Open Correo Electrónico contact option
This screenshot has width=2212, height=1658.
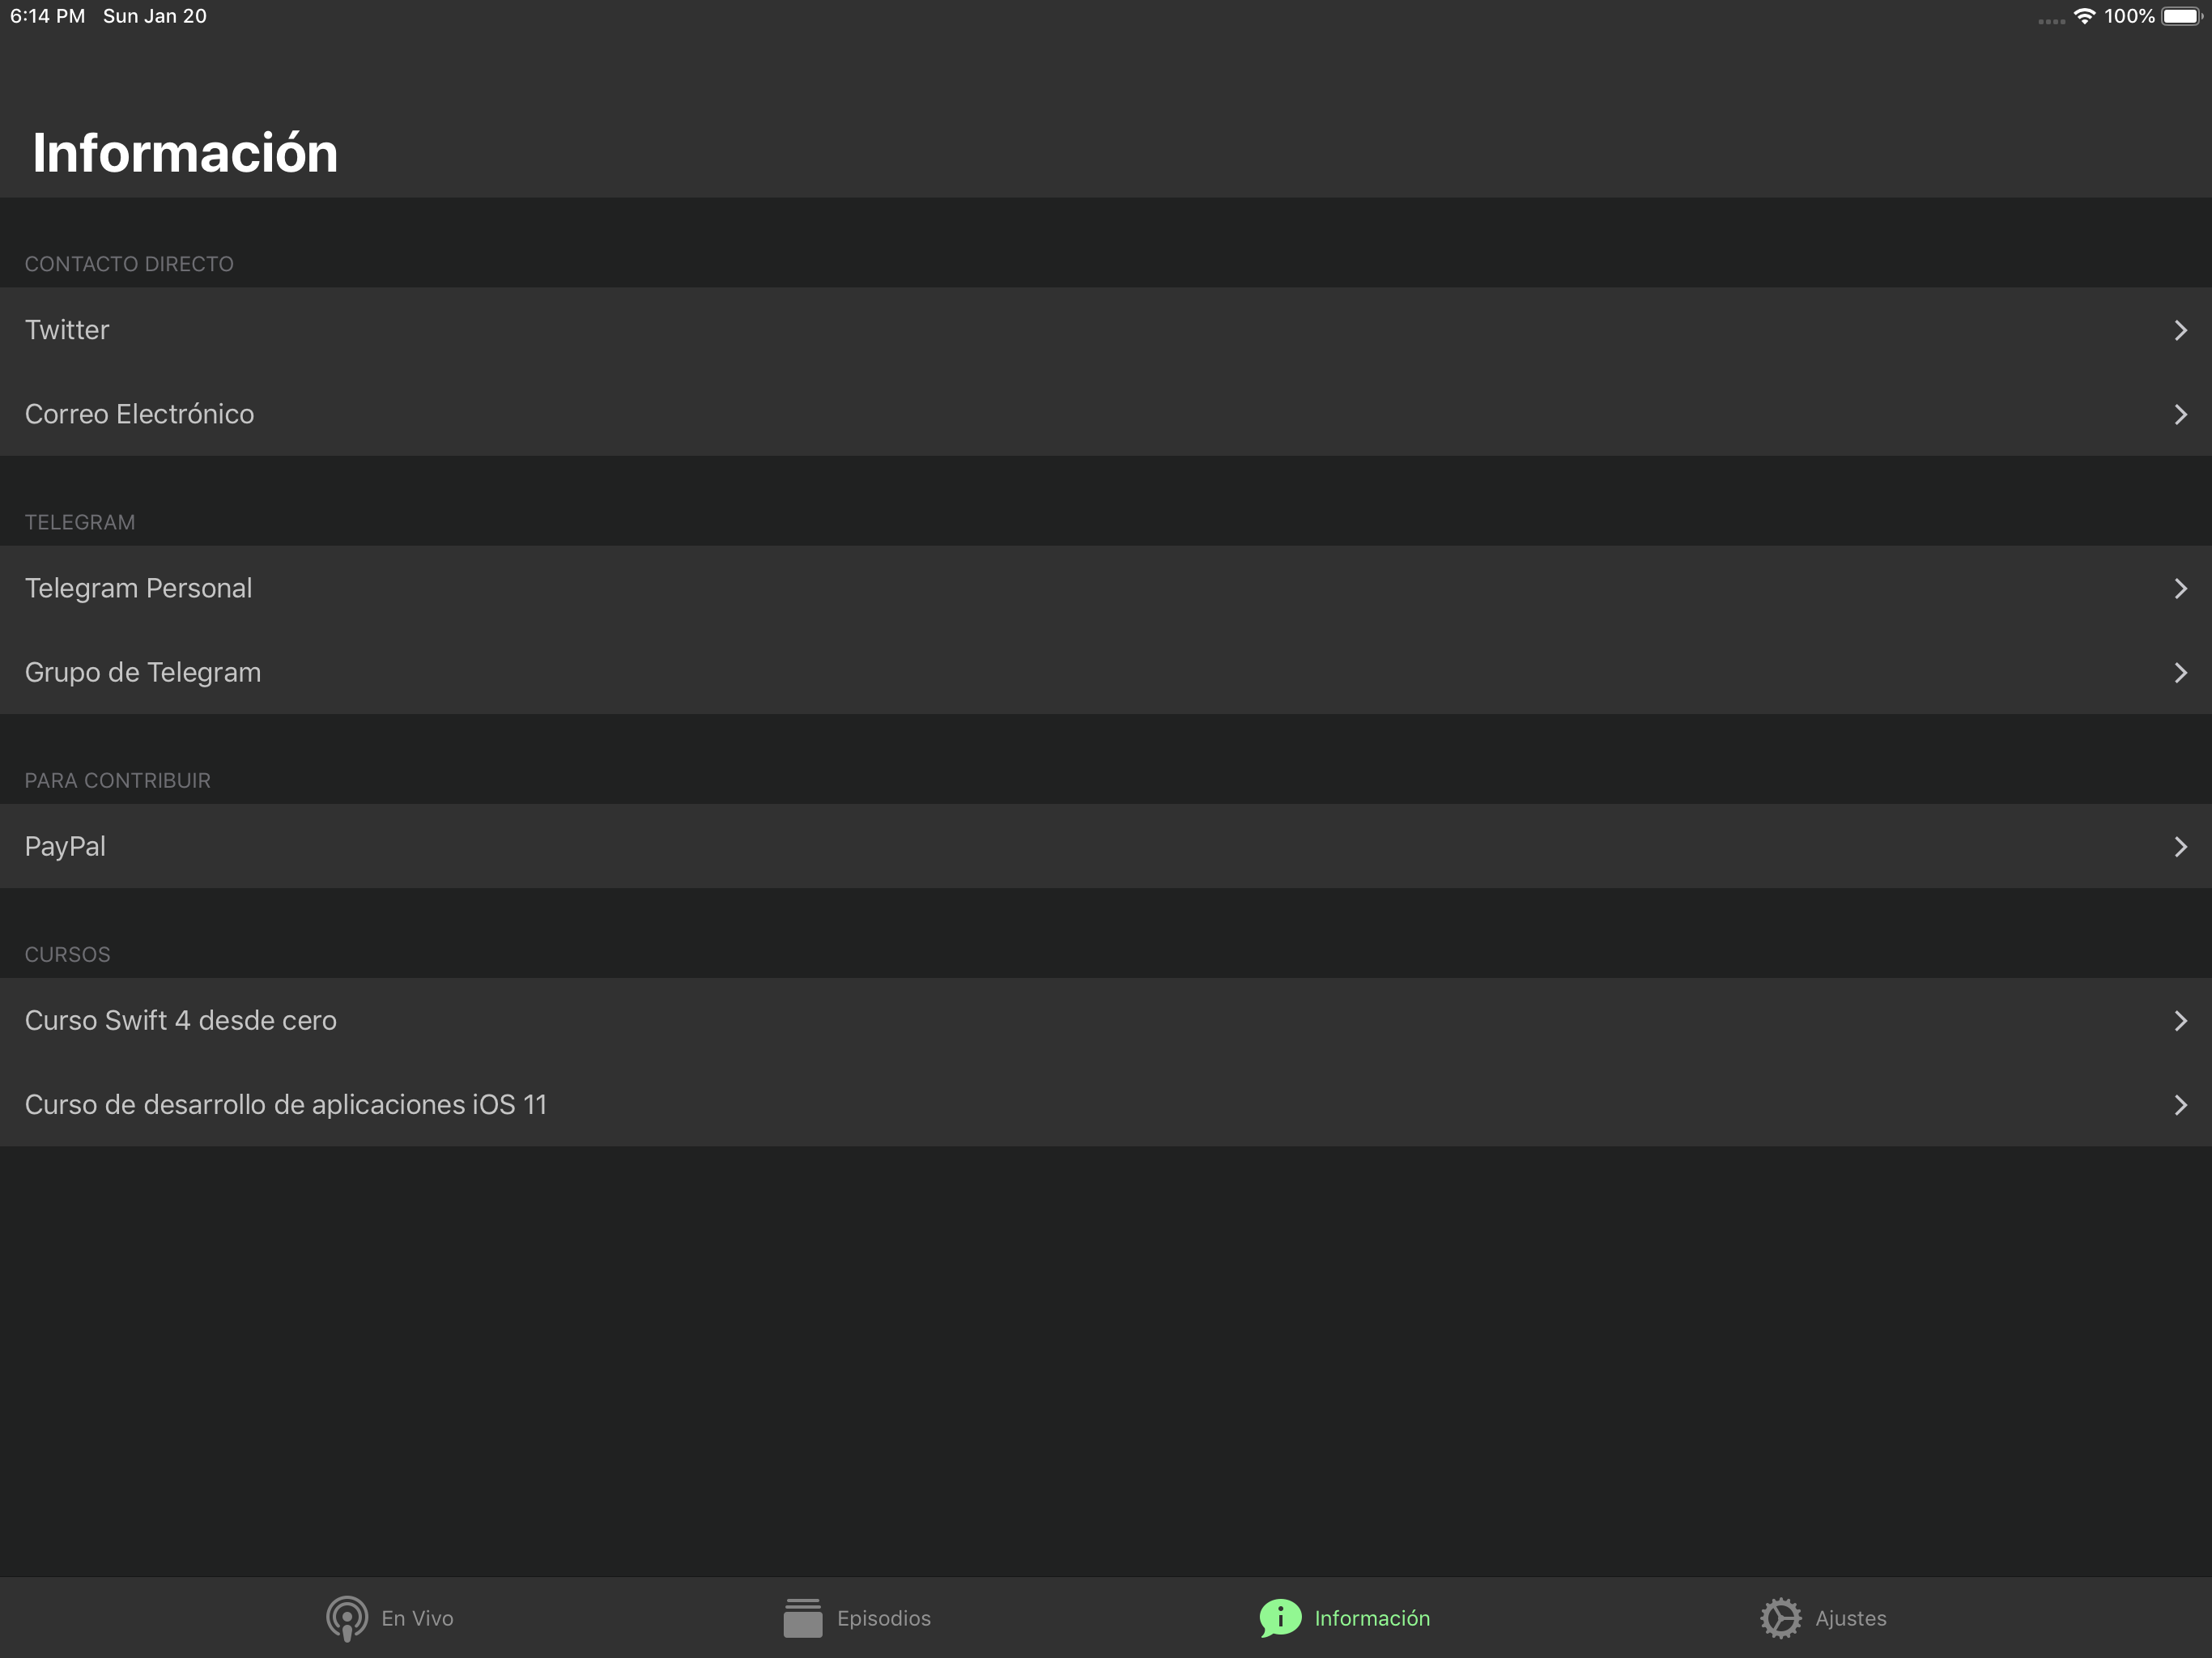point(1106,414)
